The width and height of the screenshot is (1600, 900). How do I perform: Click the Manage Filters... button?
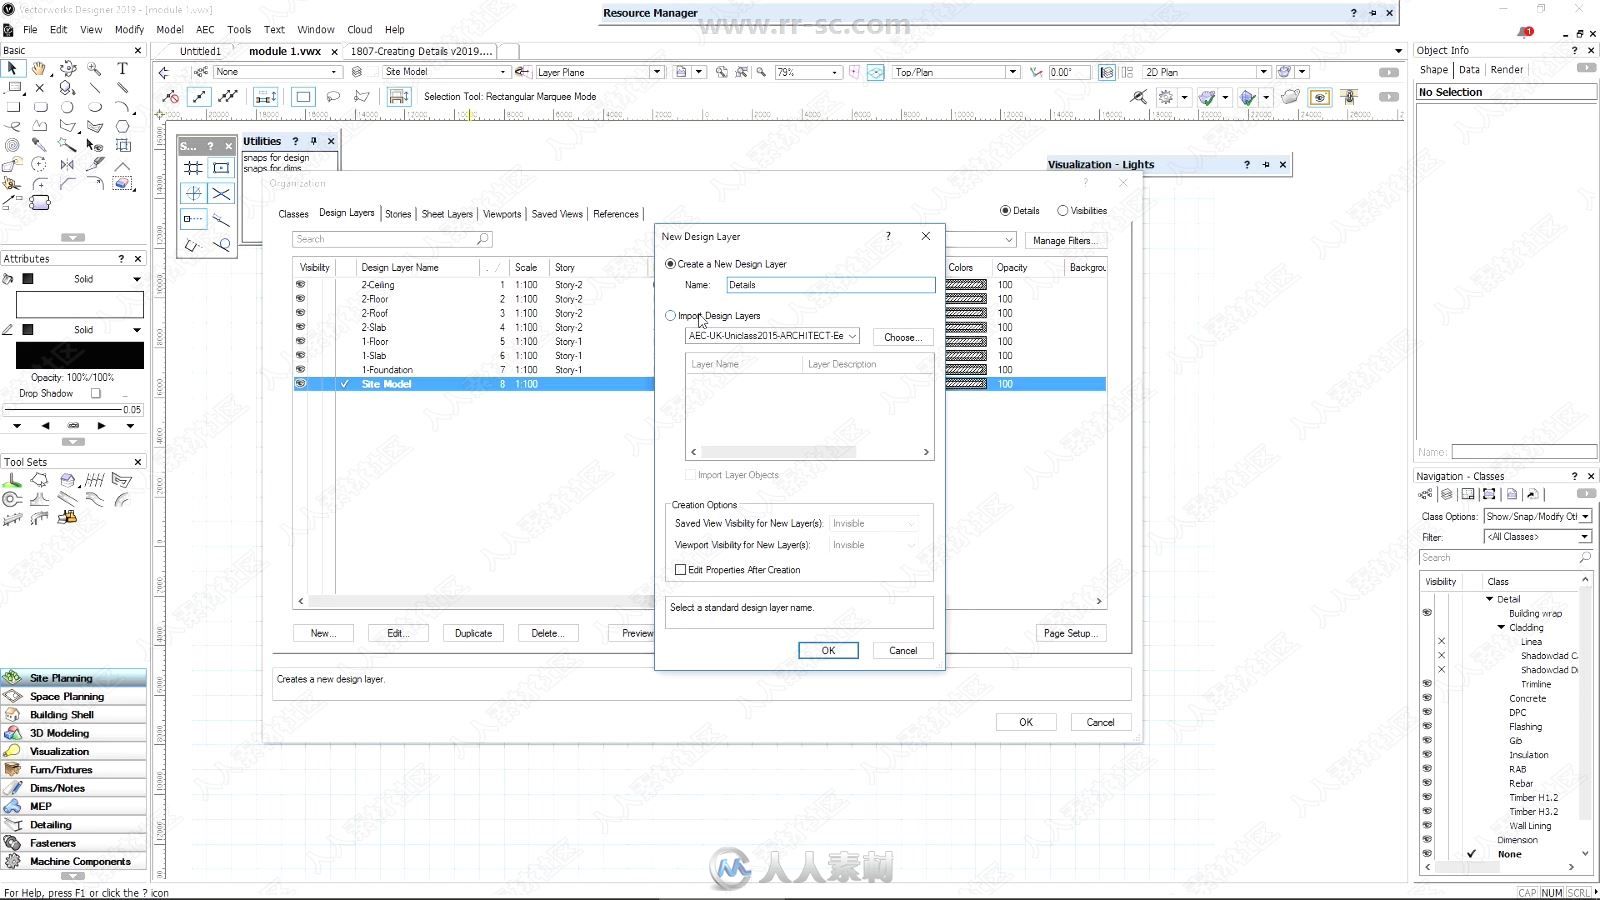[1066, 241]
